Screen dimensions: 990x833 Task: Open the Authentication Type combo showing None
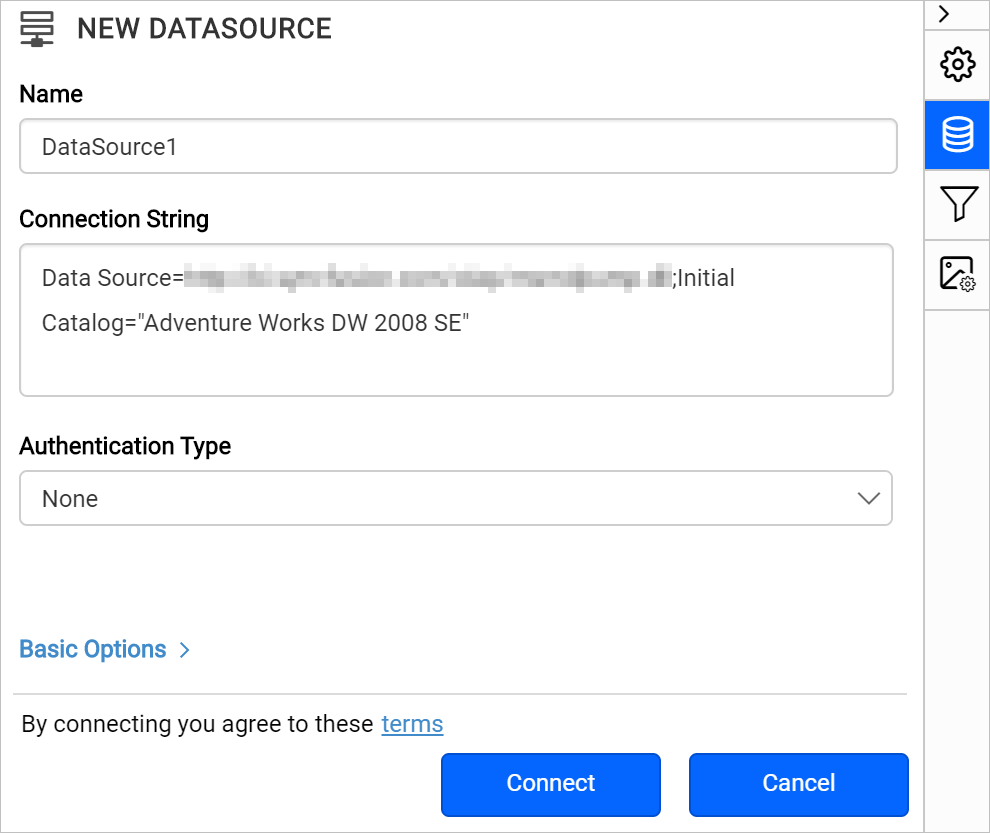pyautogui.click(x=456, y=498)
